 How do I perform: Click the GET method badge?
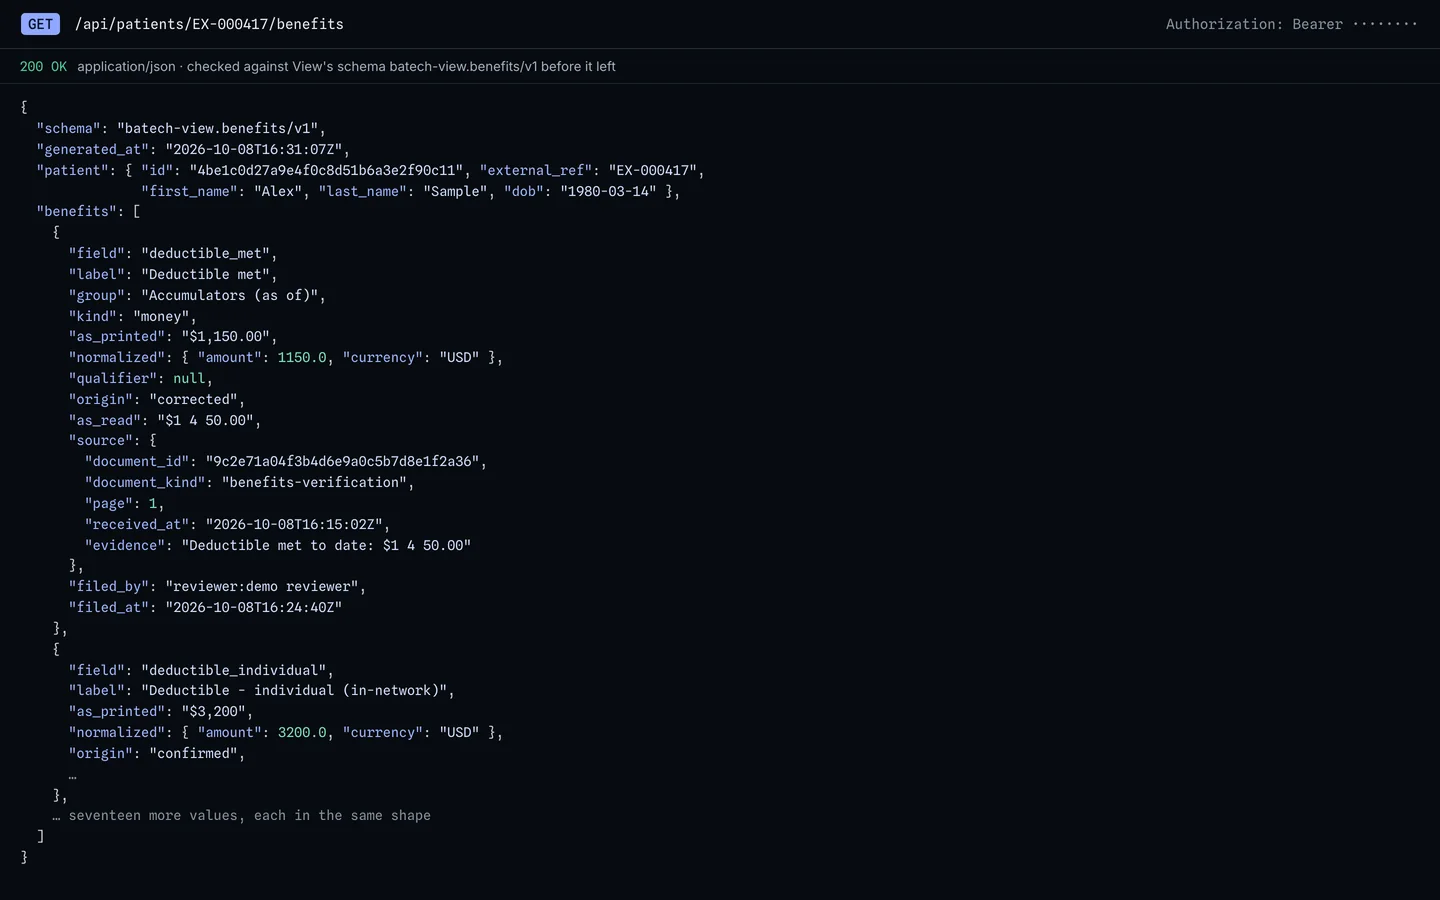[40, 24]
